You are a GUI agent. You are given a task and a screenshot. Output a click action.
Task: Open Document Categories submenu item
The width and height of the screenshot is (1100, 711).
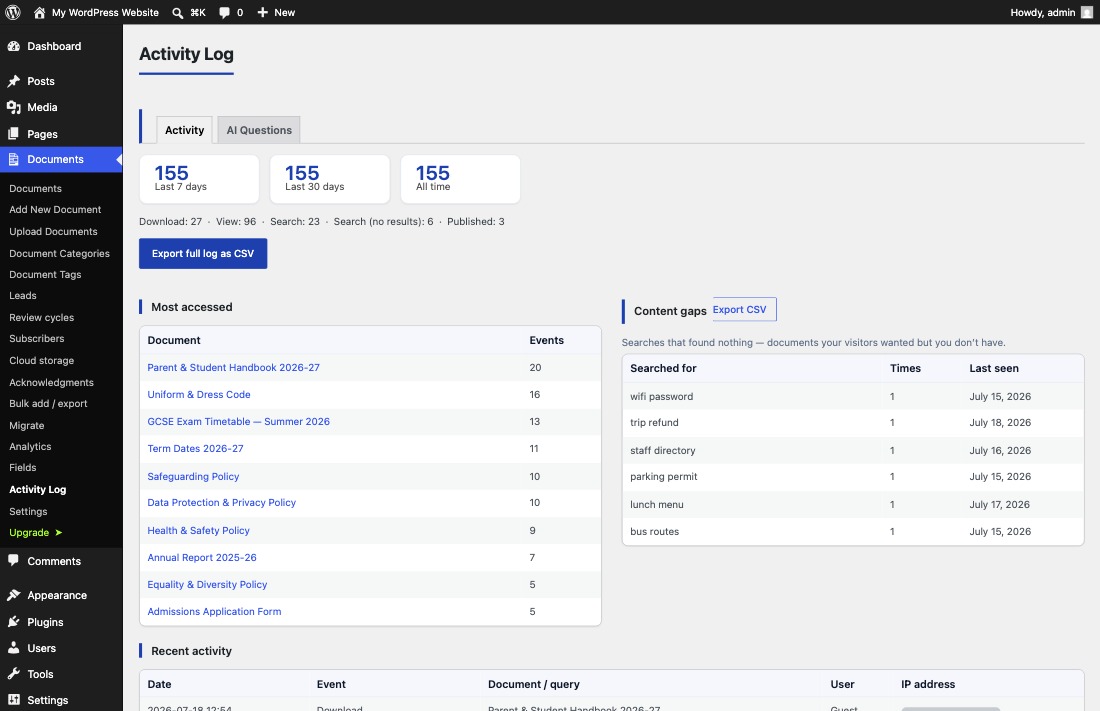60,253
